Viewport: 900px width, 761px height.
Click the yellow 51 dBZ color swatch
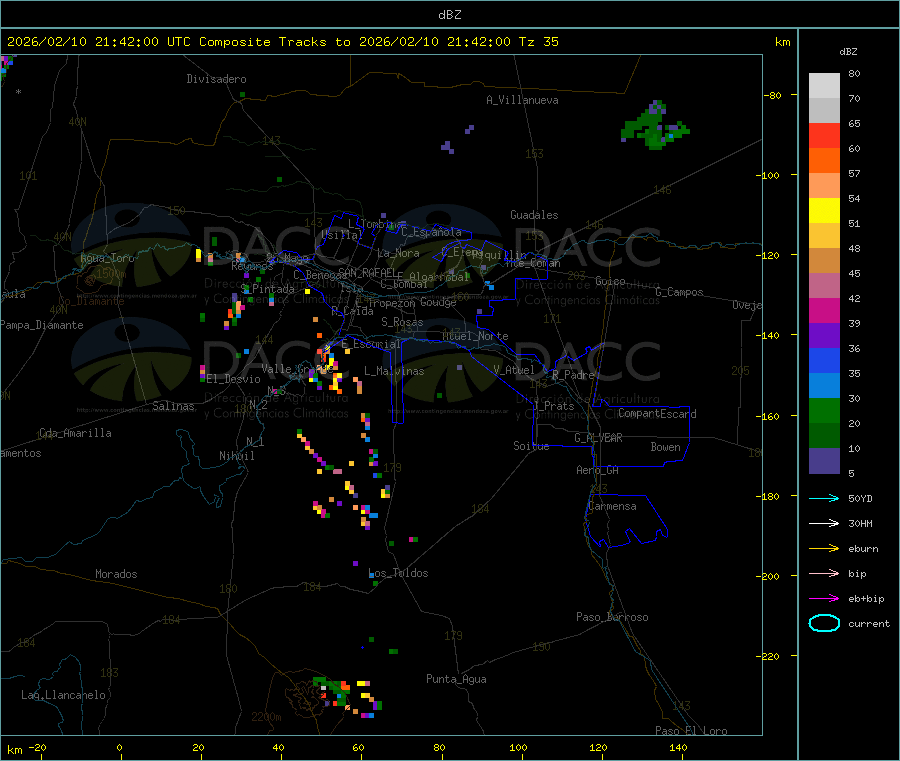tap(824, 210)
